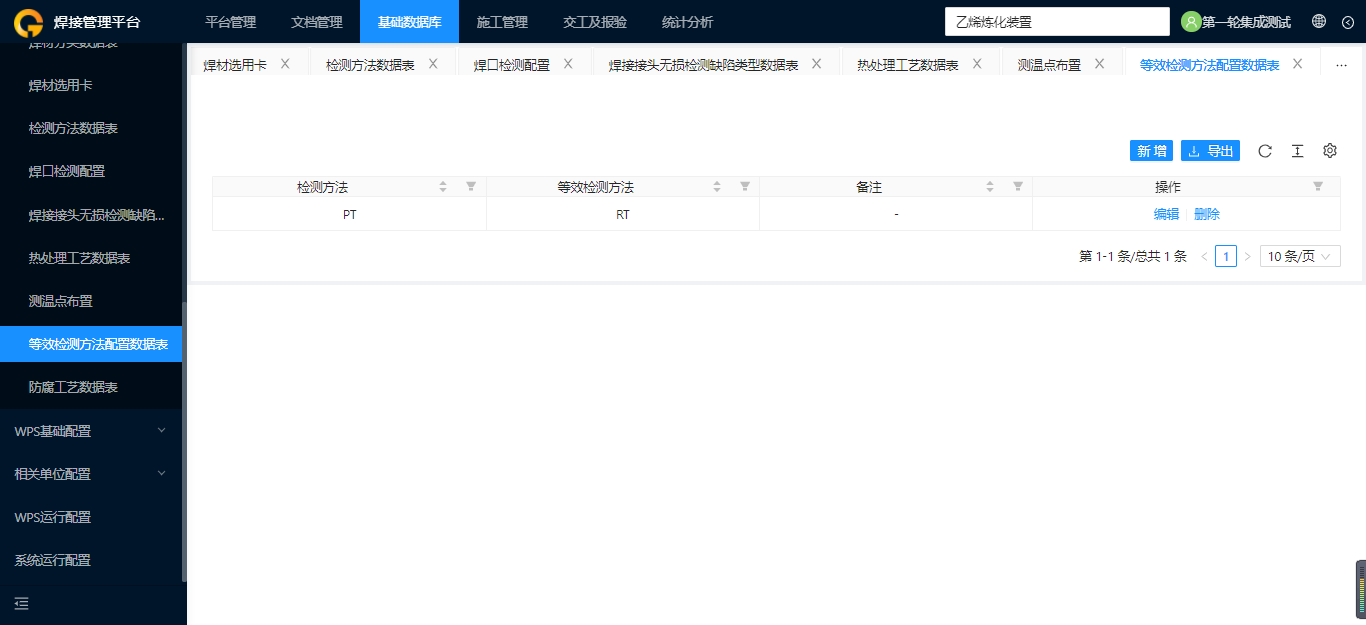The width and height of the screenshot is (1366, 625).
Task: Open the 基础数据库 top menu
Action: [x=409, y=22]
